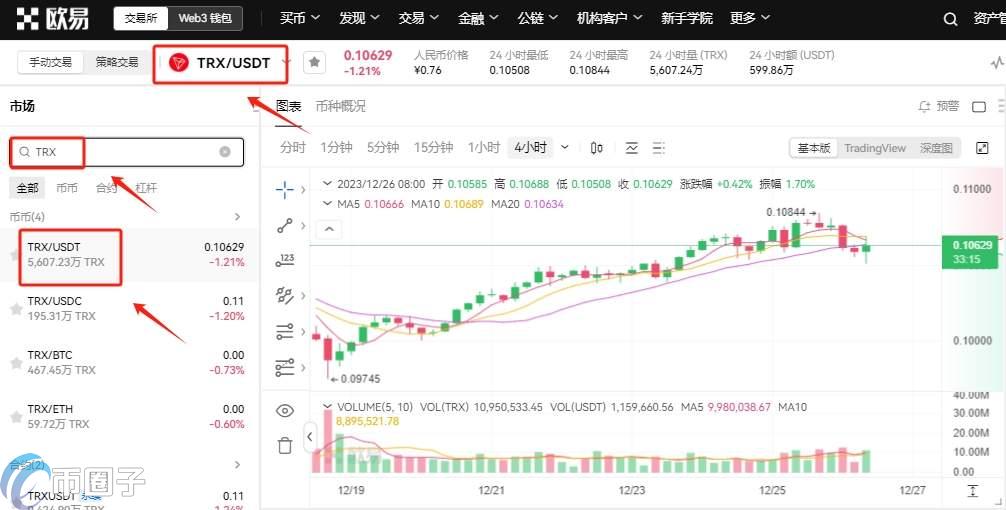Switch chart to TradingView view

874,148
